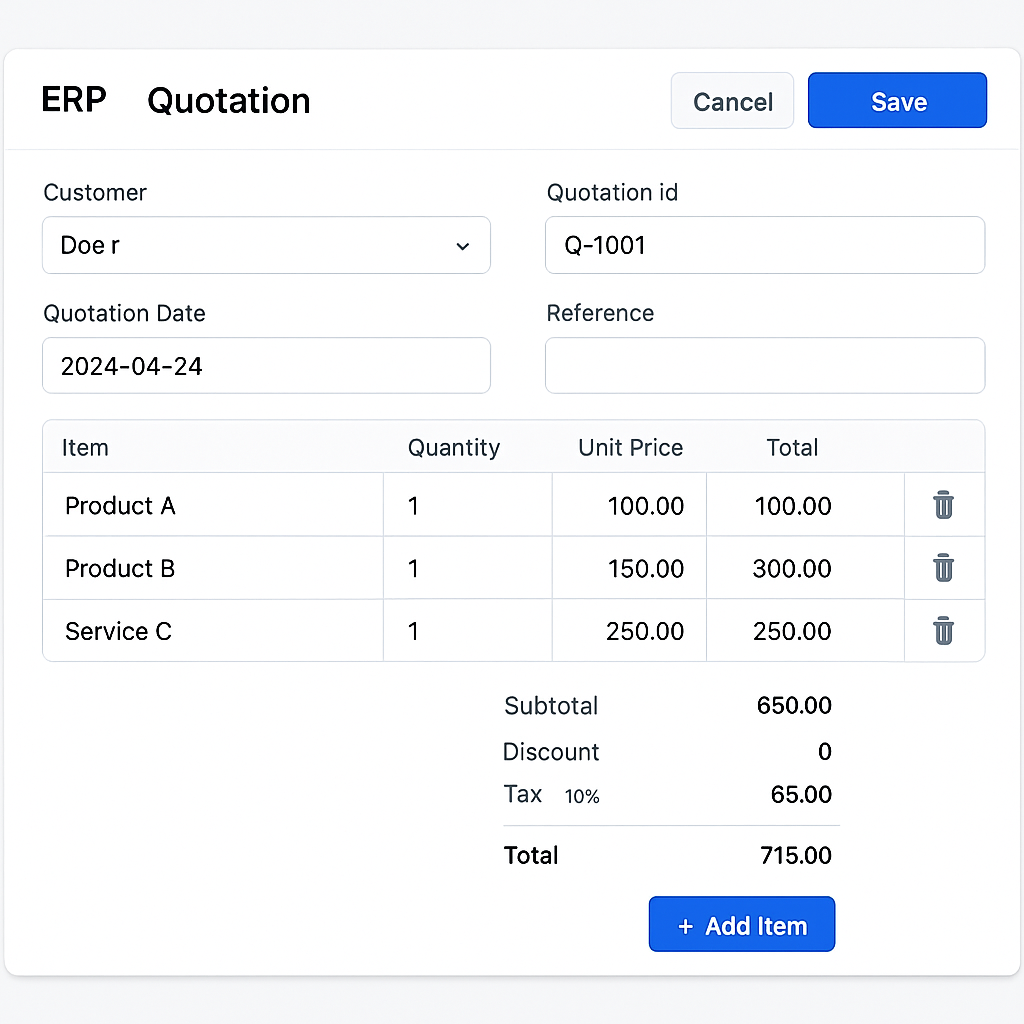Select the Product A item cell
Viewport: 1024px width, 1024px height.
coord(214,505)
